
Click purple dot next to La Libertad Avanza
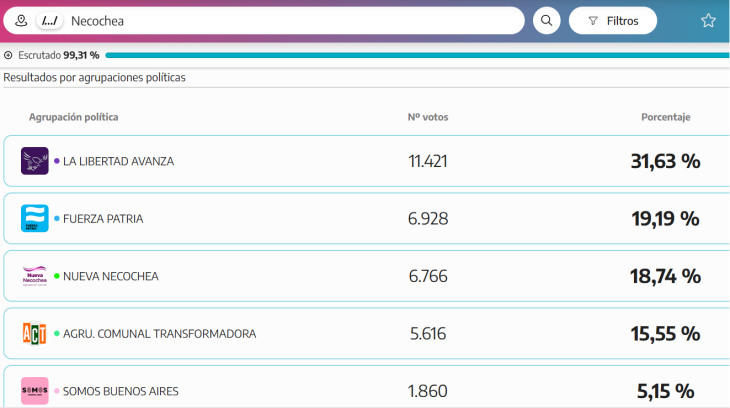[x=57, y=161]
